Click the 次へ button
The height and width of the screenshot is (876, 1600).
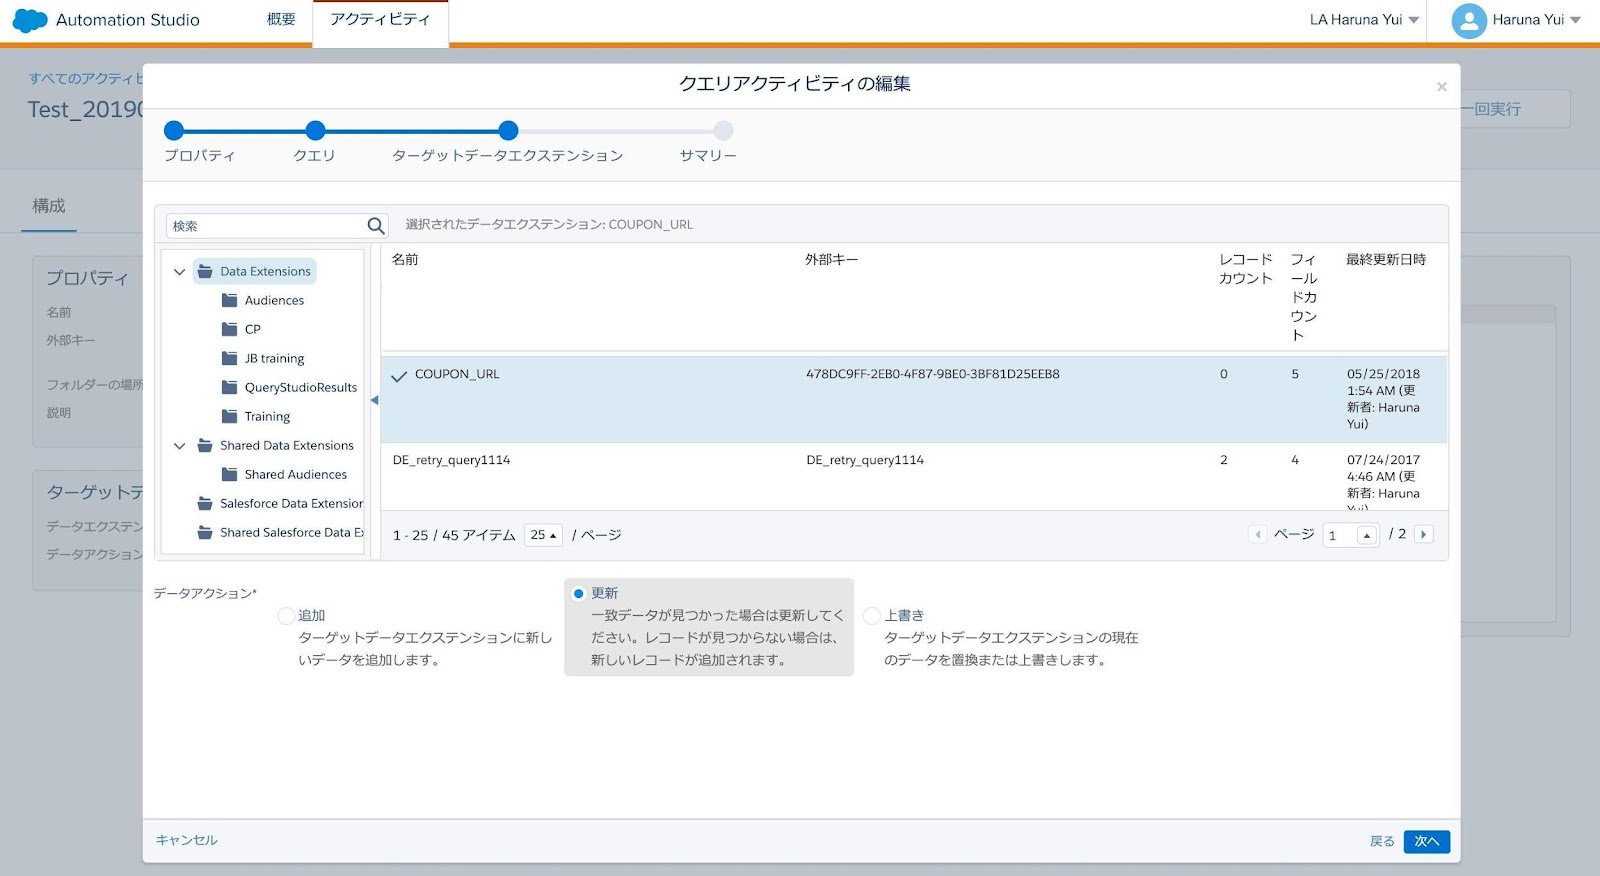1427,842
